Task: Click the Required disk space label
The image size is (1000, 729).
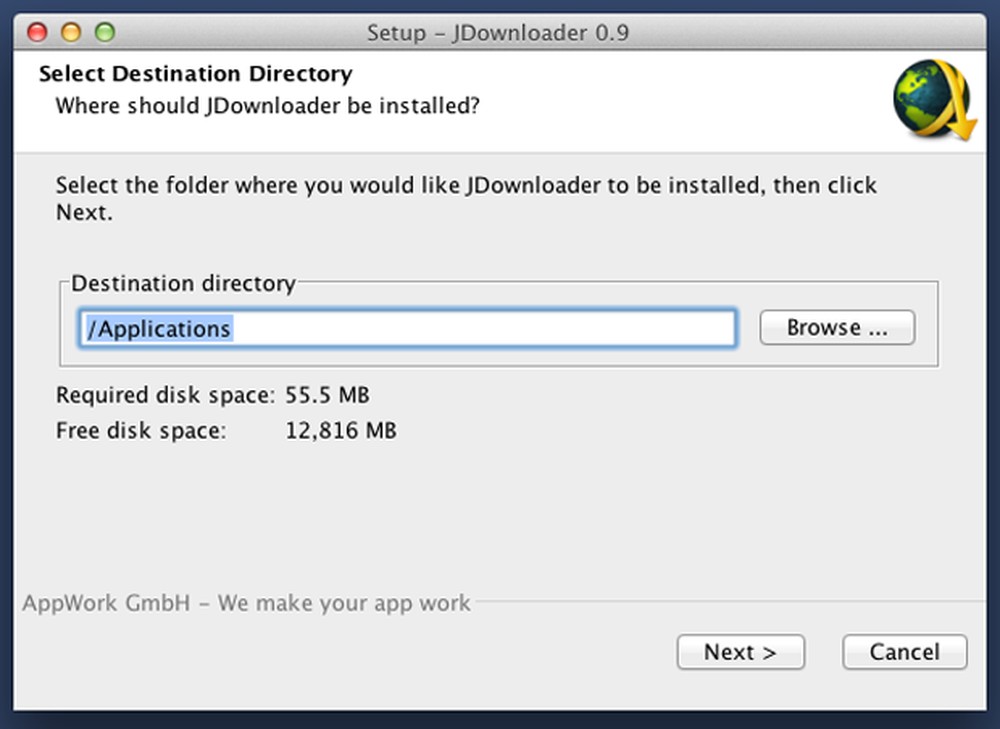Action: point(166,395)
